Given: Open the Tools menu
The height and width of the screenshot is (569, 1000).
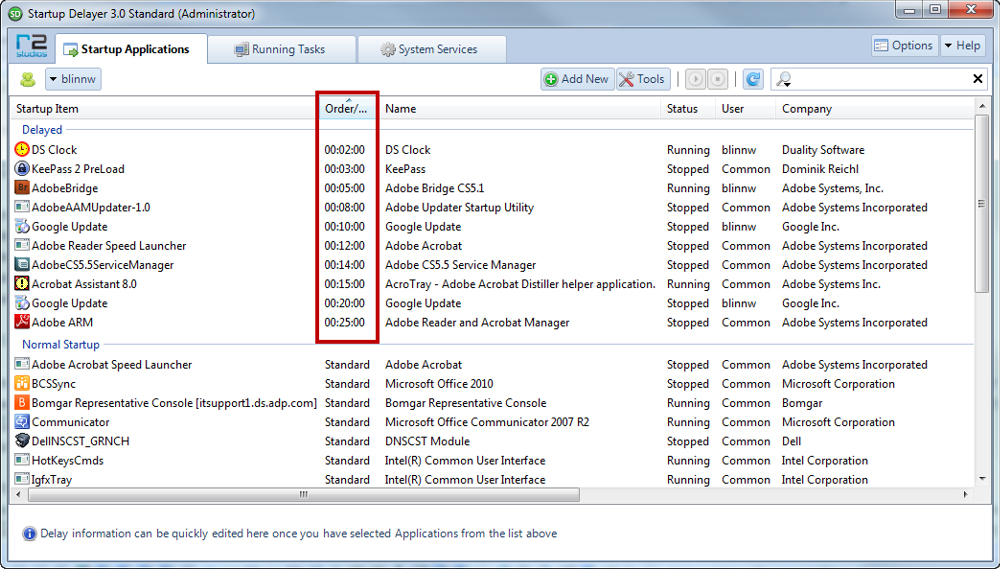Looking at the screenshot, I should (643, 79).
